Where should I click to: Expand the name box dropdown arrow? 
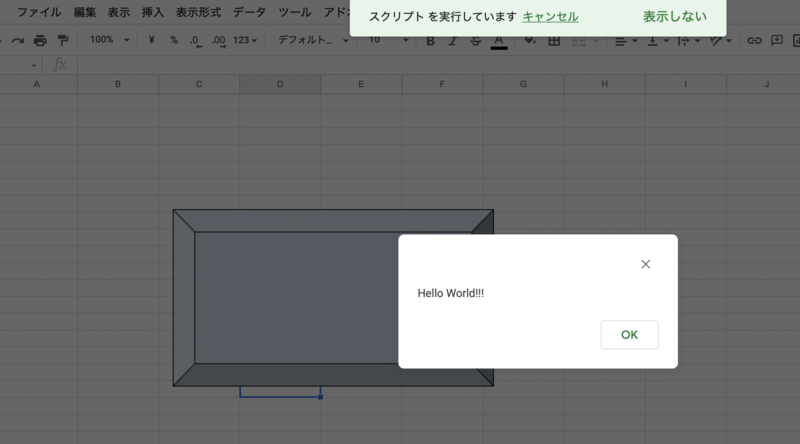click(34, 65)
